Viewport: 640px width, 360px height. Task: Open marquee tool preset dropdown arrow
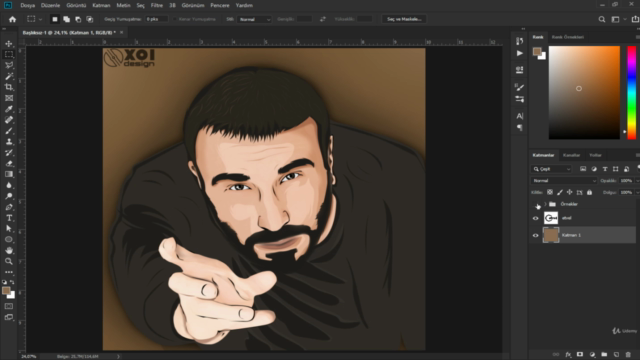pyautogui.click(x=40, y=19)
